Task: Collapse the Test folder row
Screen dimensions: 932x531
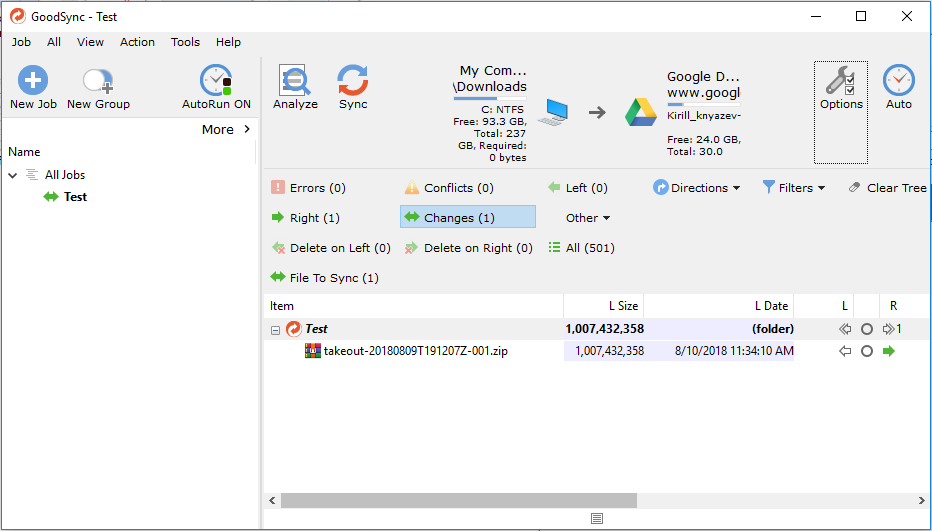Action: click(275, 329)
